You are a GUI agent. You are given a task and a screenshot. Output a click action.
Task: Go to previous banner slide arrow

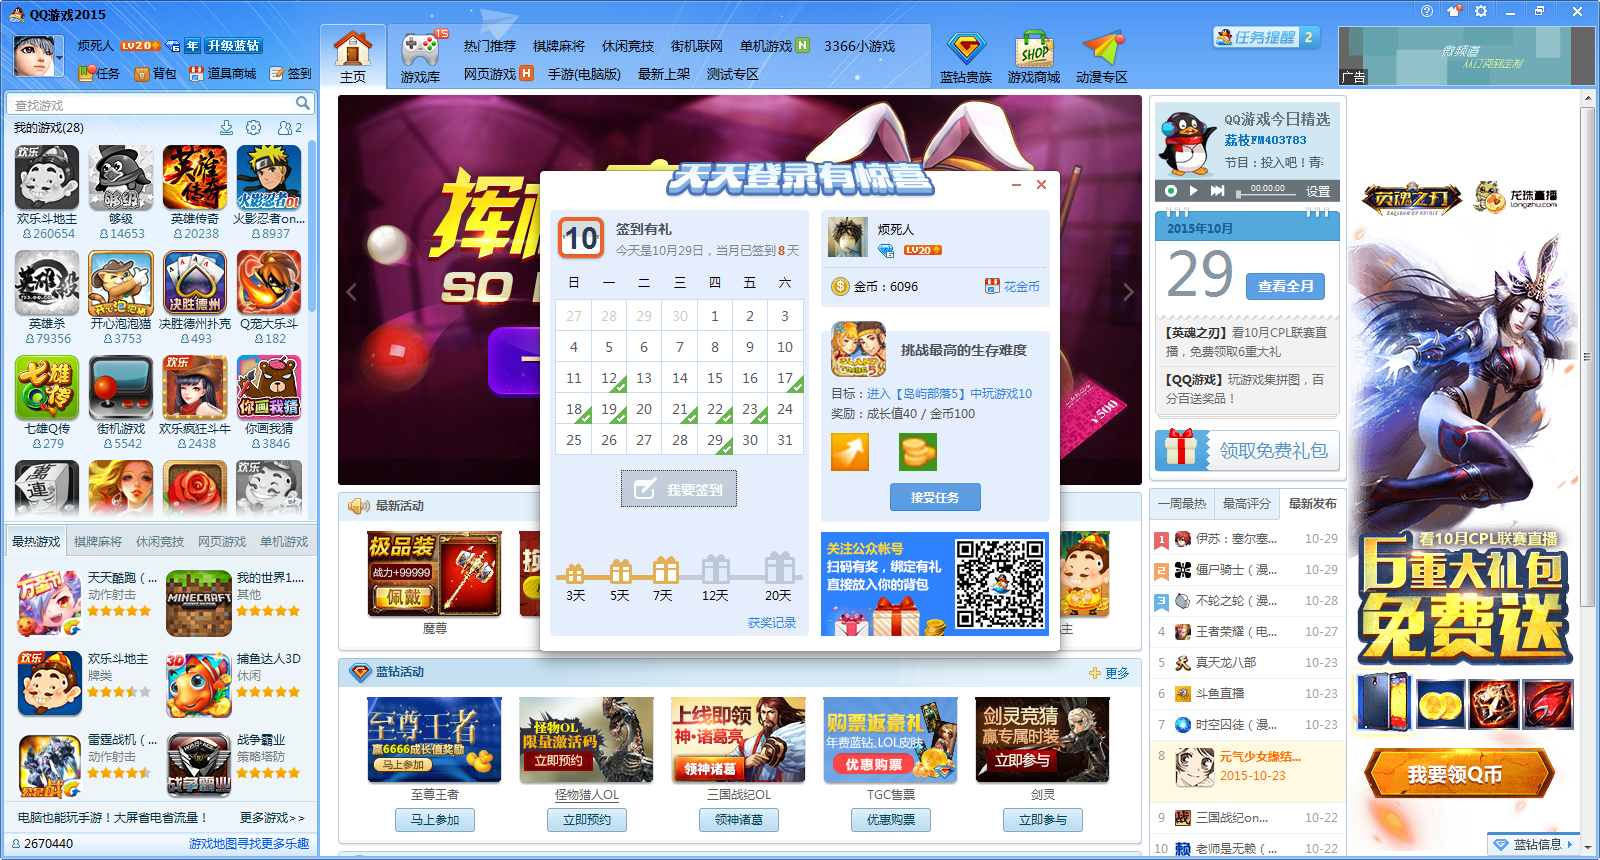[x=351, y=292]
